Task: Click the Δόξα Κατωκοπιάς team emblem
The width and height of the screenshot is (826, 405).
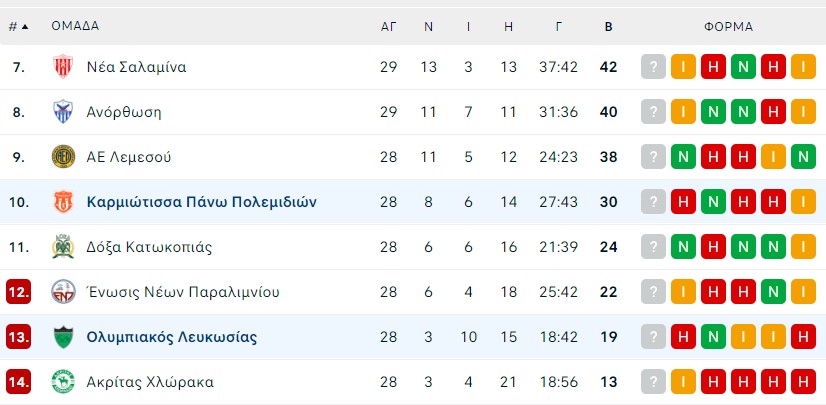Action: 63,246
